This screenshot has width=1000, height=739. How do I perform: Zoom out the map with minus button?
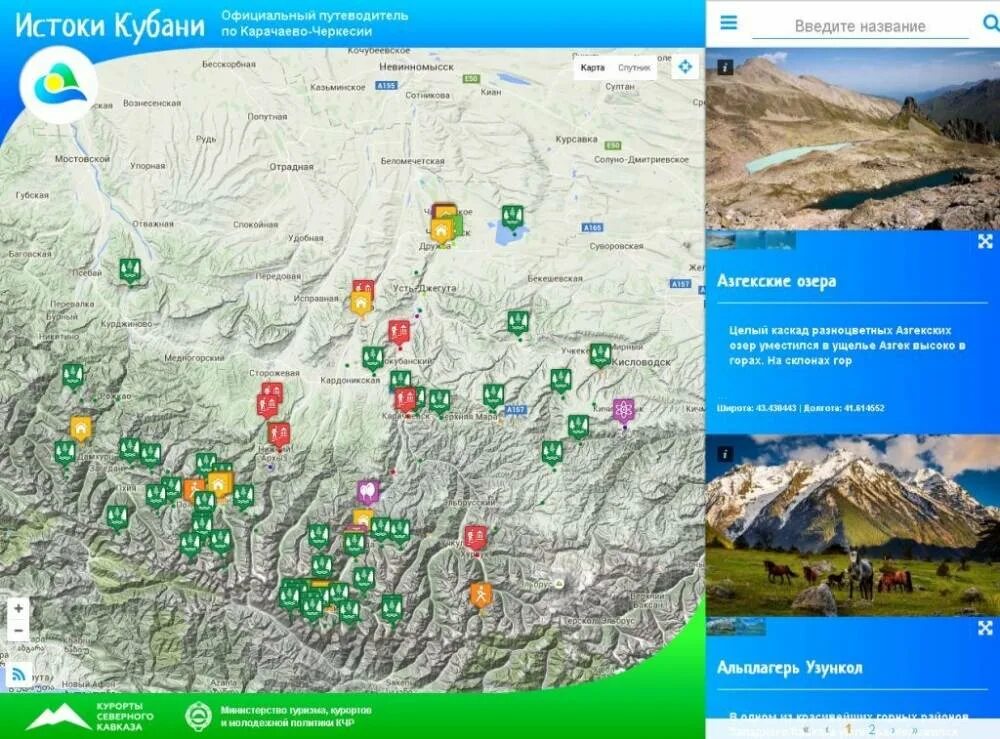pos(18,630)
